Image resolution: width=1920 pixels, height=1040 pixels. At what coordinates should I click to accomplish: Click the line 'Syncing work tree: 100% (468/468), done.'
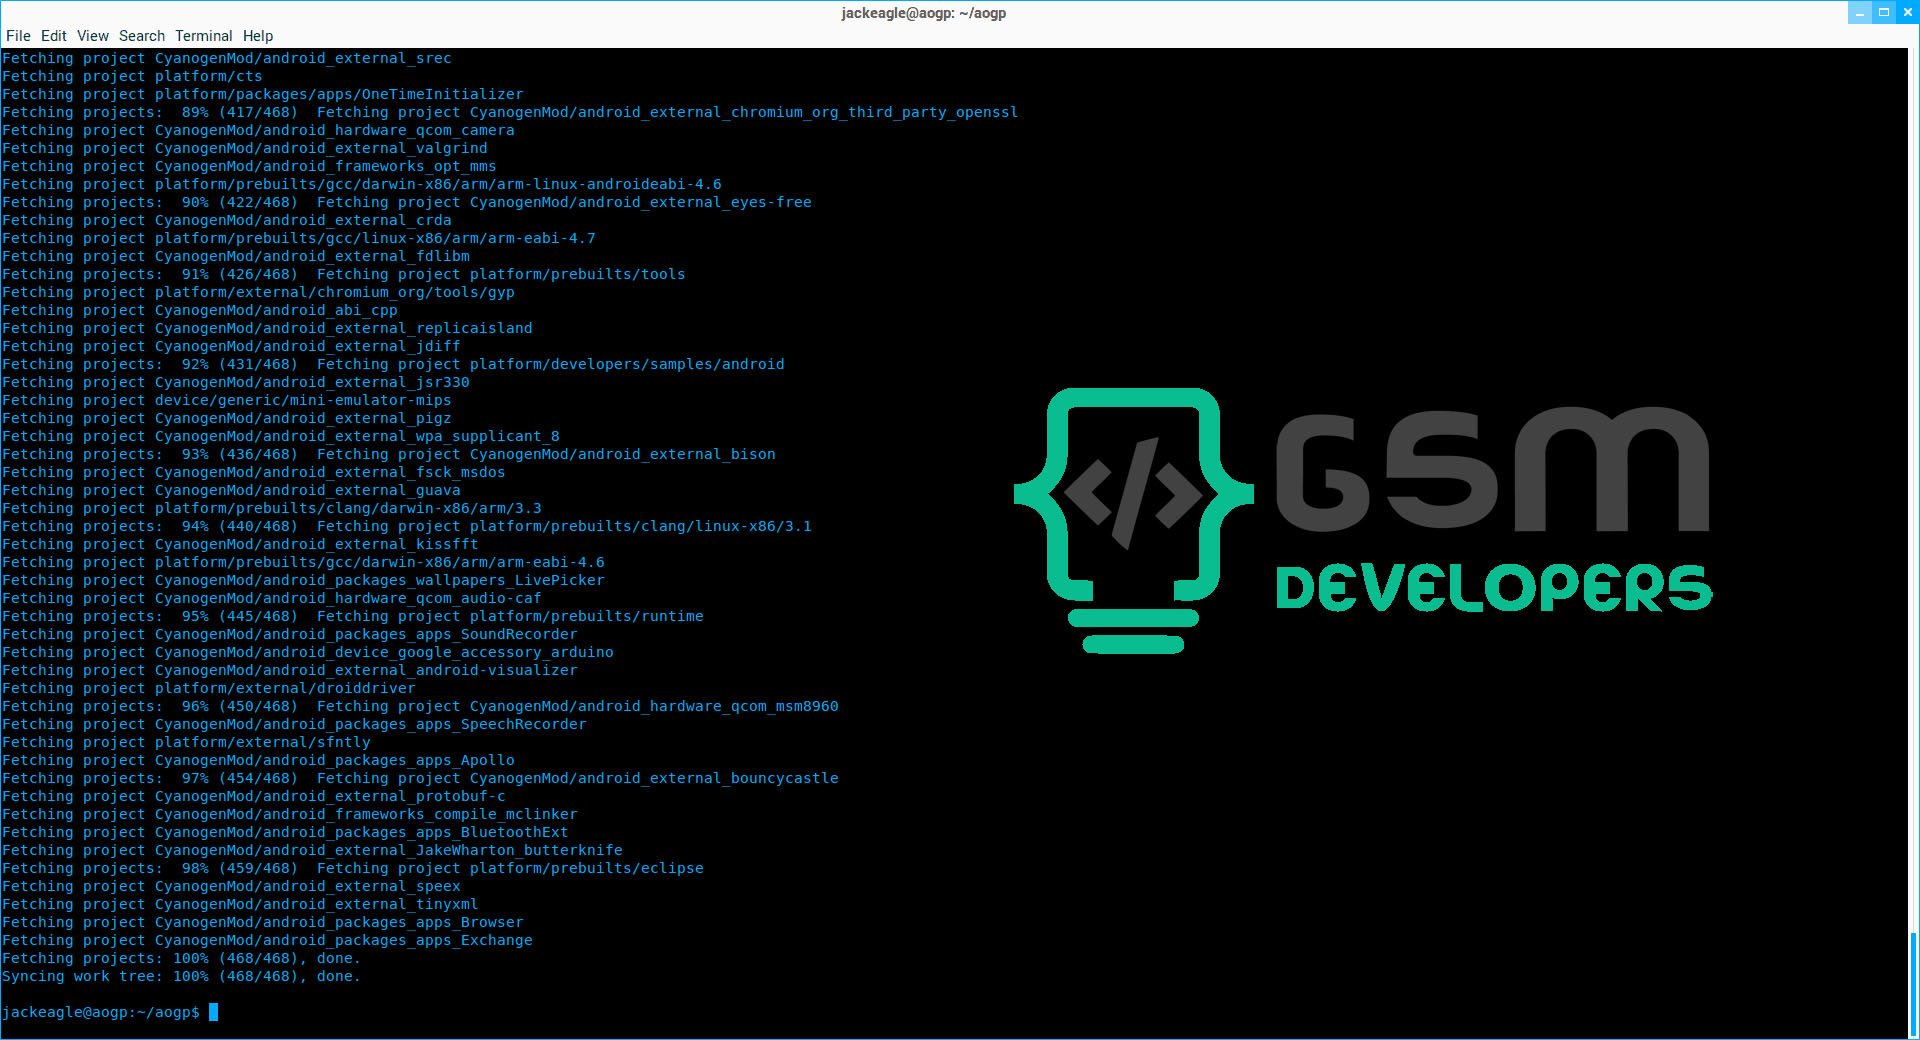[181, 976]
